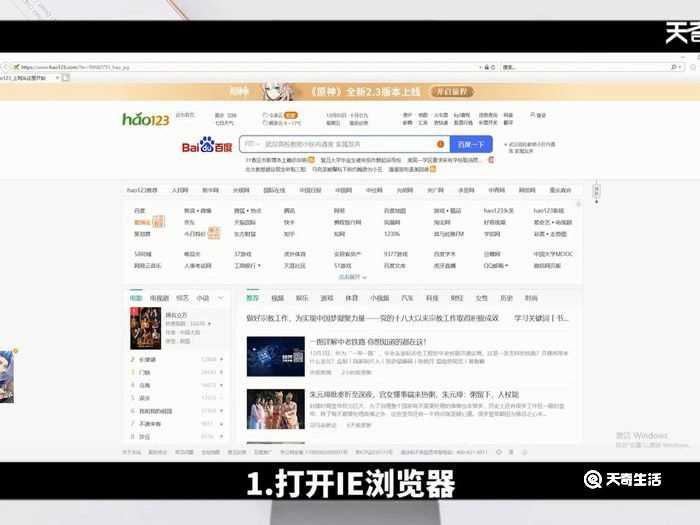Click the IE search magnifier icon

(674, 67)
